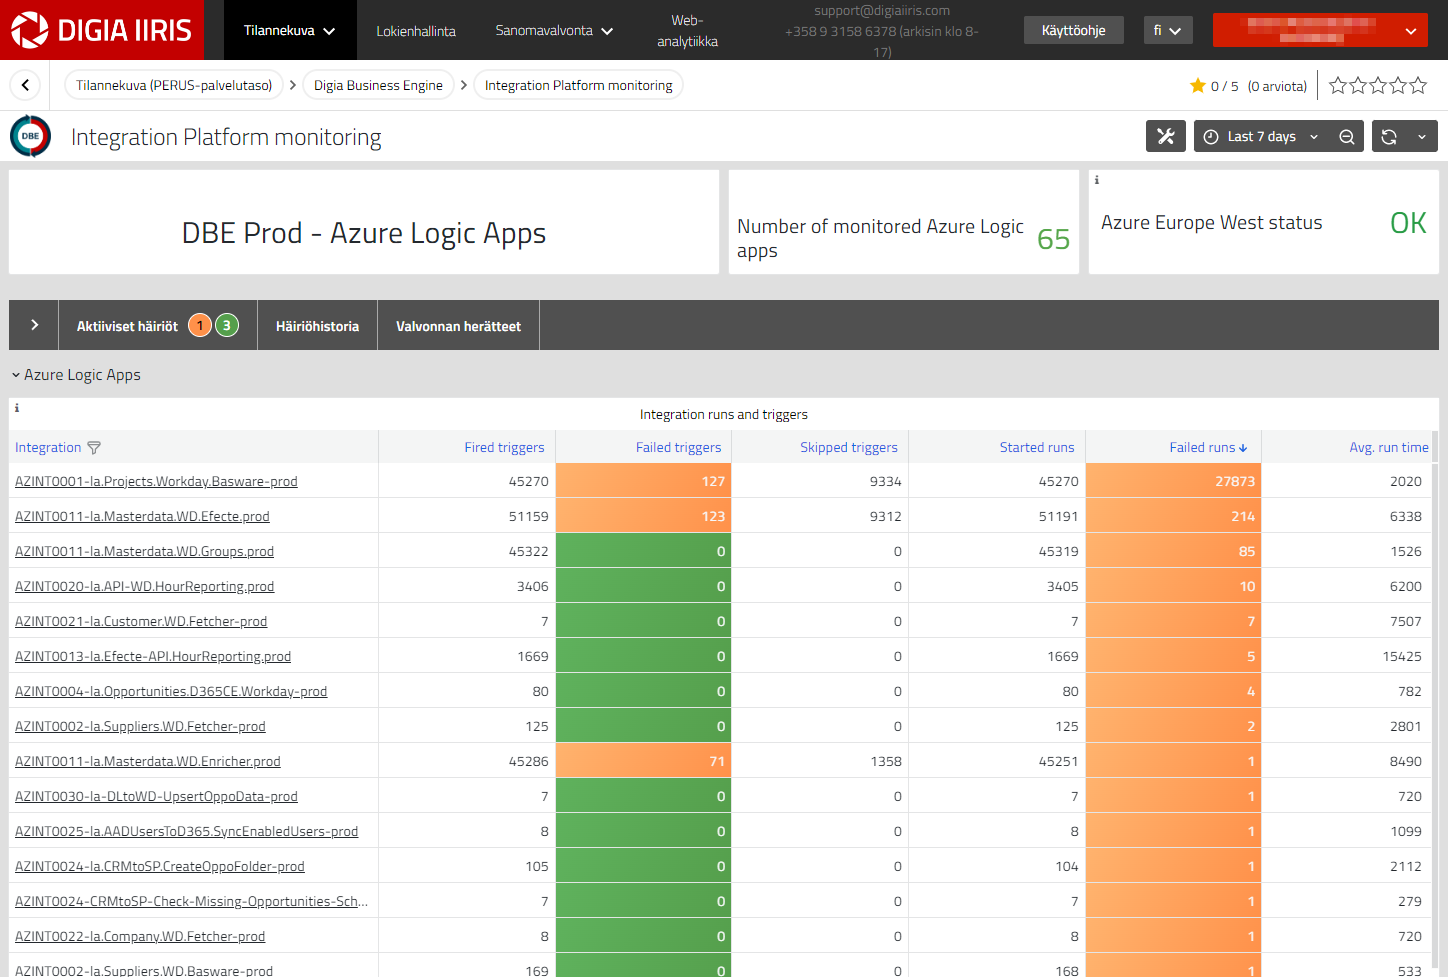
Task: Open AZINT0011-la.Masterdata.WD.Enricher.prod link
Action: point(148,761)
